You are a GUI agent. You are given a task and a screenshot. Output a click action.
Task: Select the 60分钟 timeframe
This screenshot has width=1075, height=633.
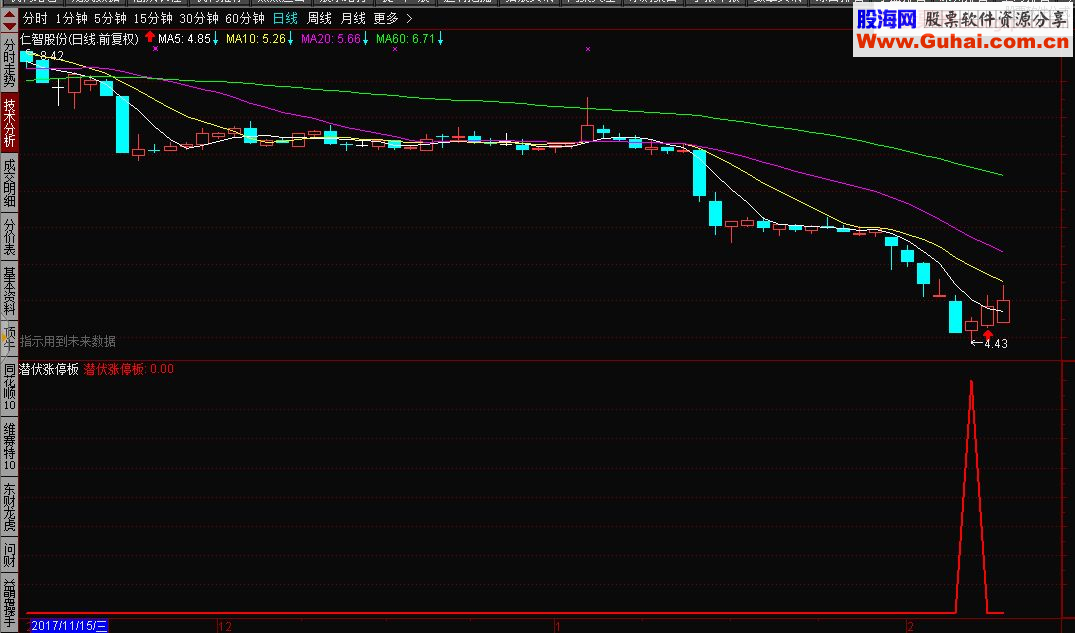point(245,19)
